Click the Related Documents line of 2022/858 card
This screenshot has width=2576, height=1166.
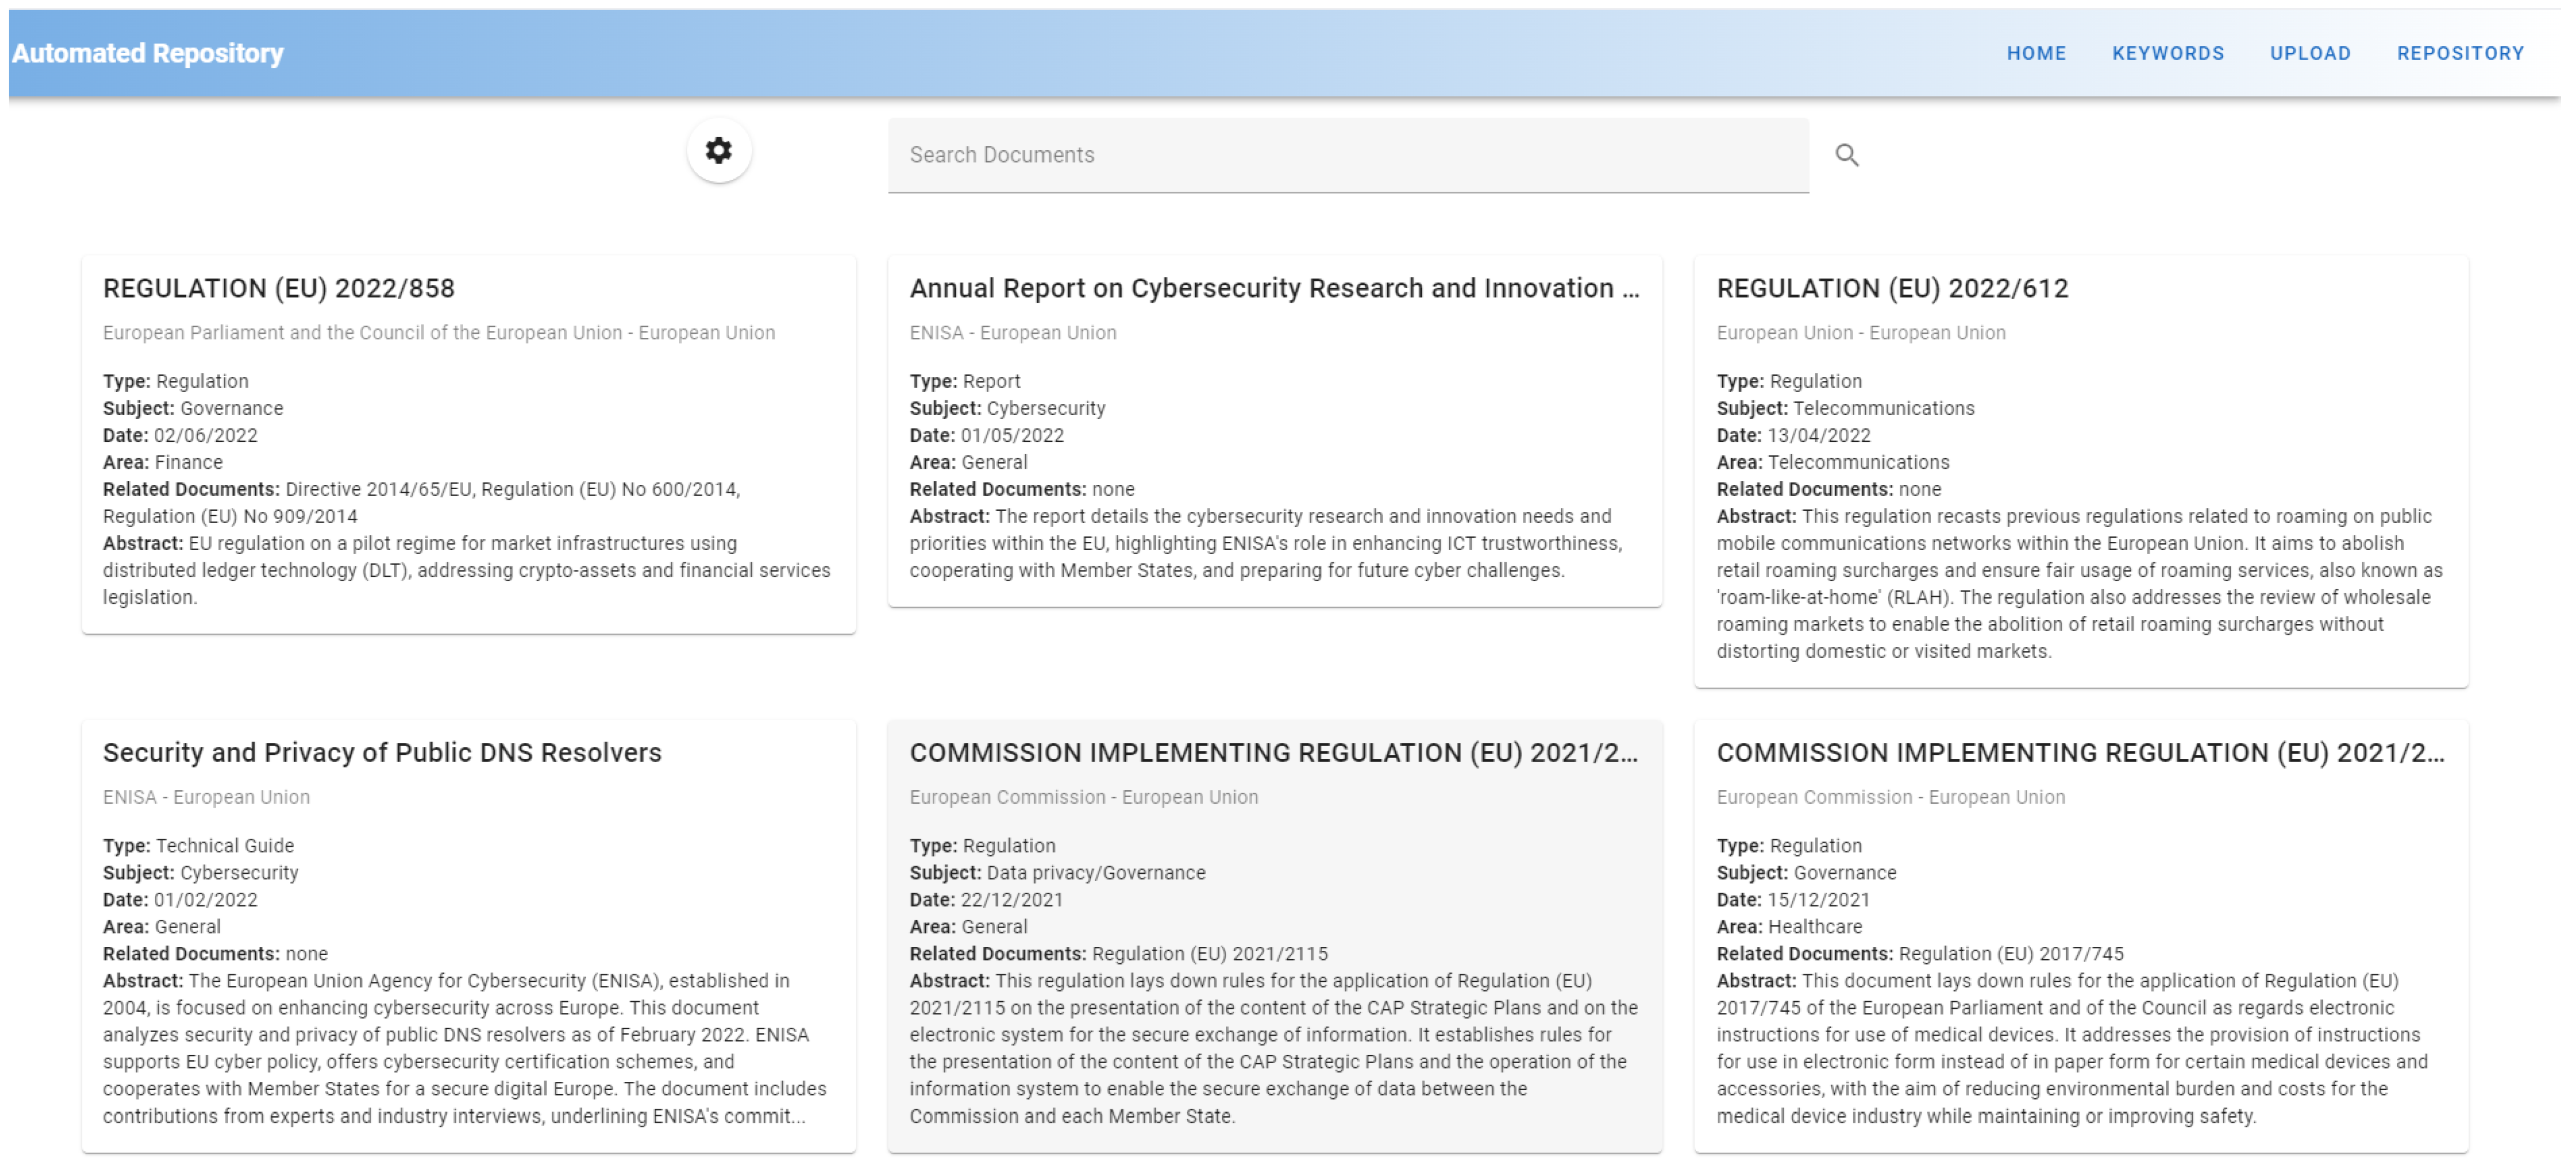click(x=420, y=490)
